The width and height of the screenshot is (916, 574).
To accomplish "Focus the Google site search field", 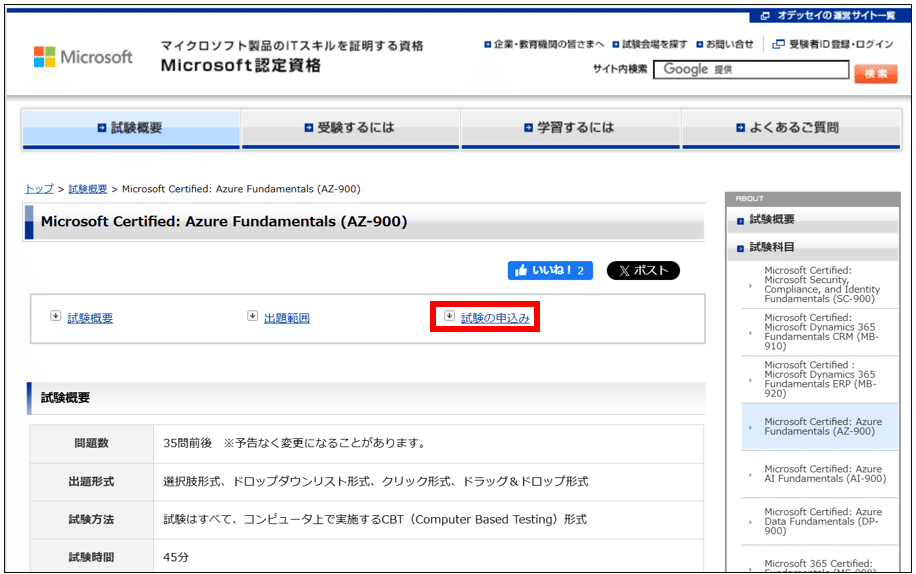I will coord(751,69).
